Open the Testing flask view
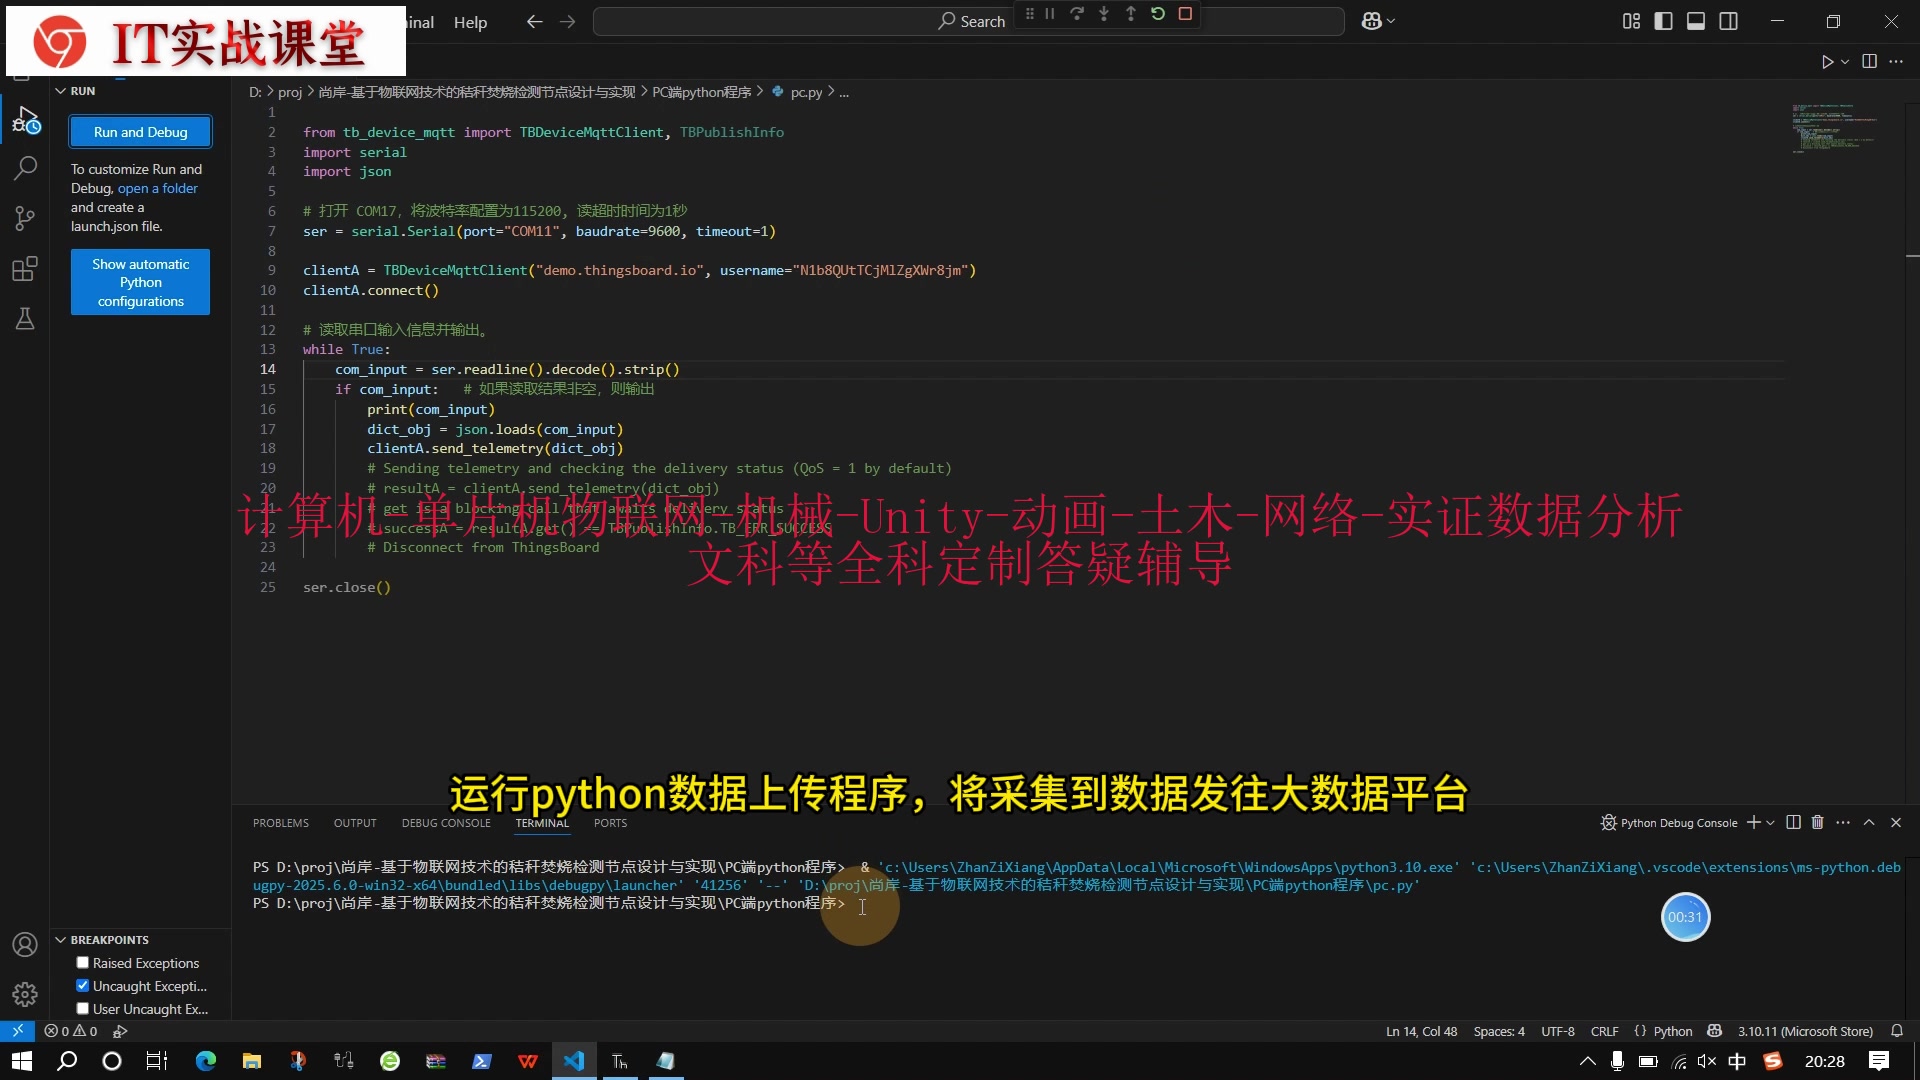1920x1080 pixels. coord(25,319)
